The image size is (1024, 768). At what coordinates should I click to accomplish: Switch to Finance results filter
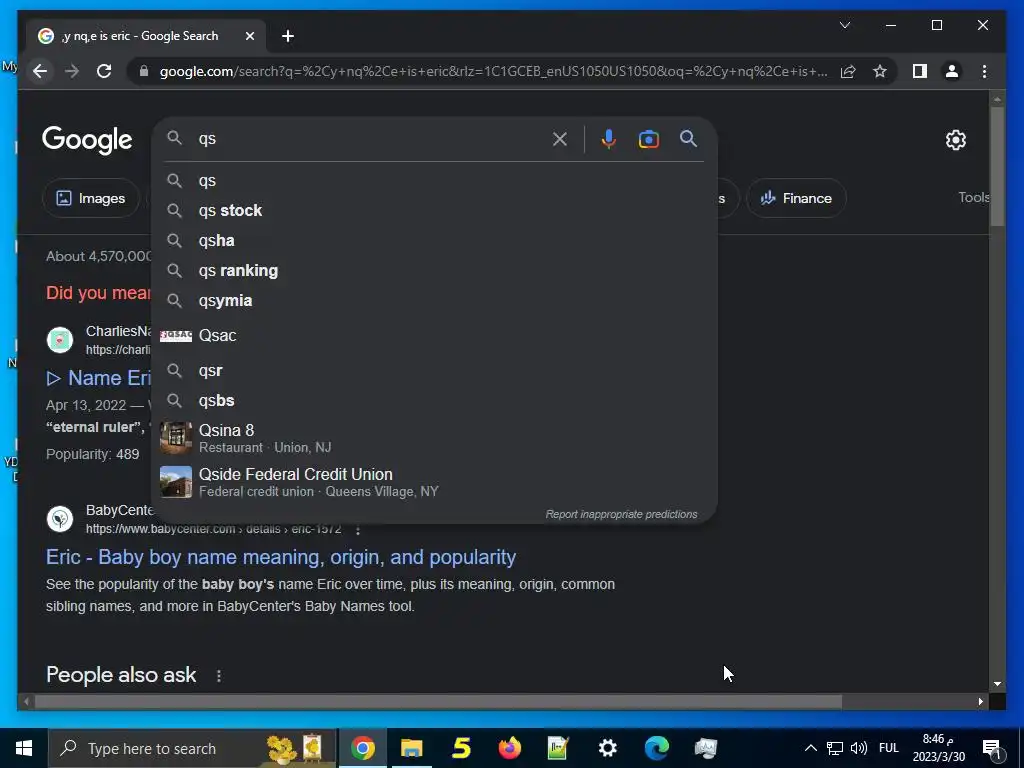pos(796,198)
